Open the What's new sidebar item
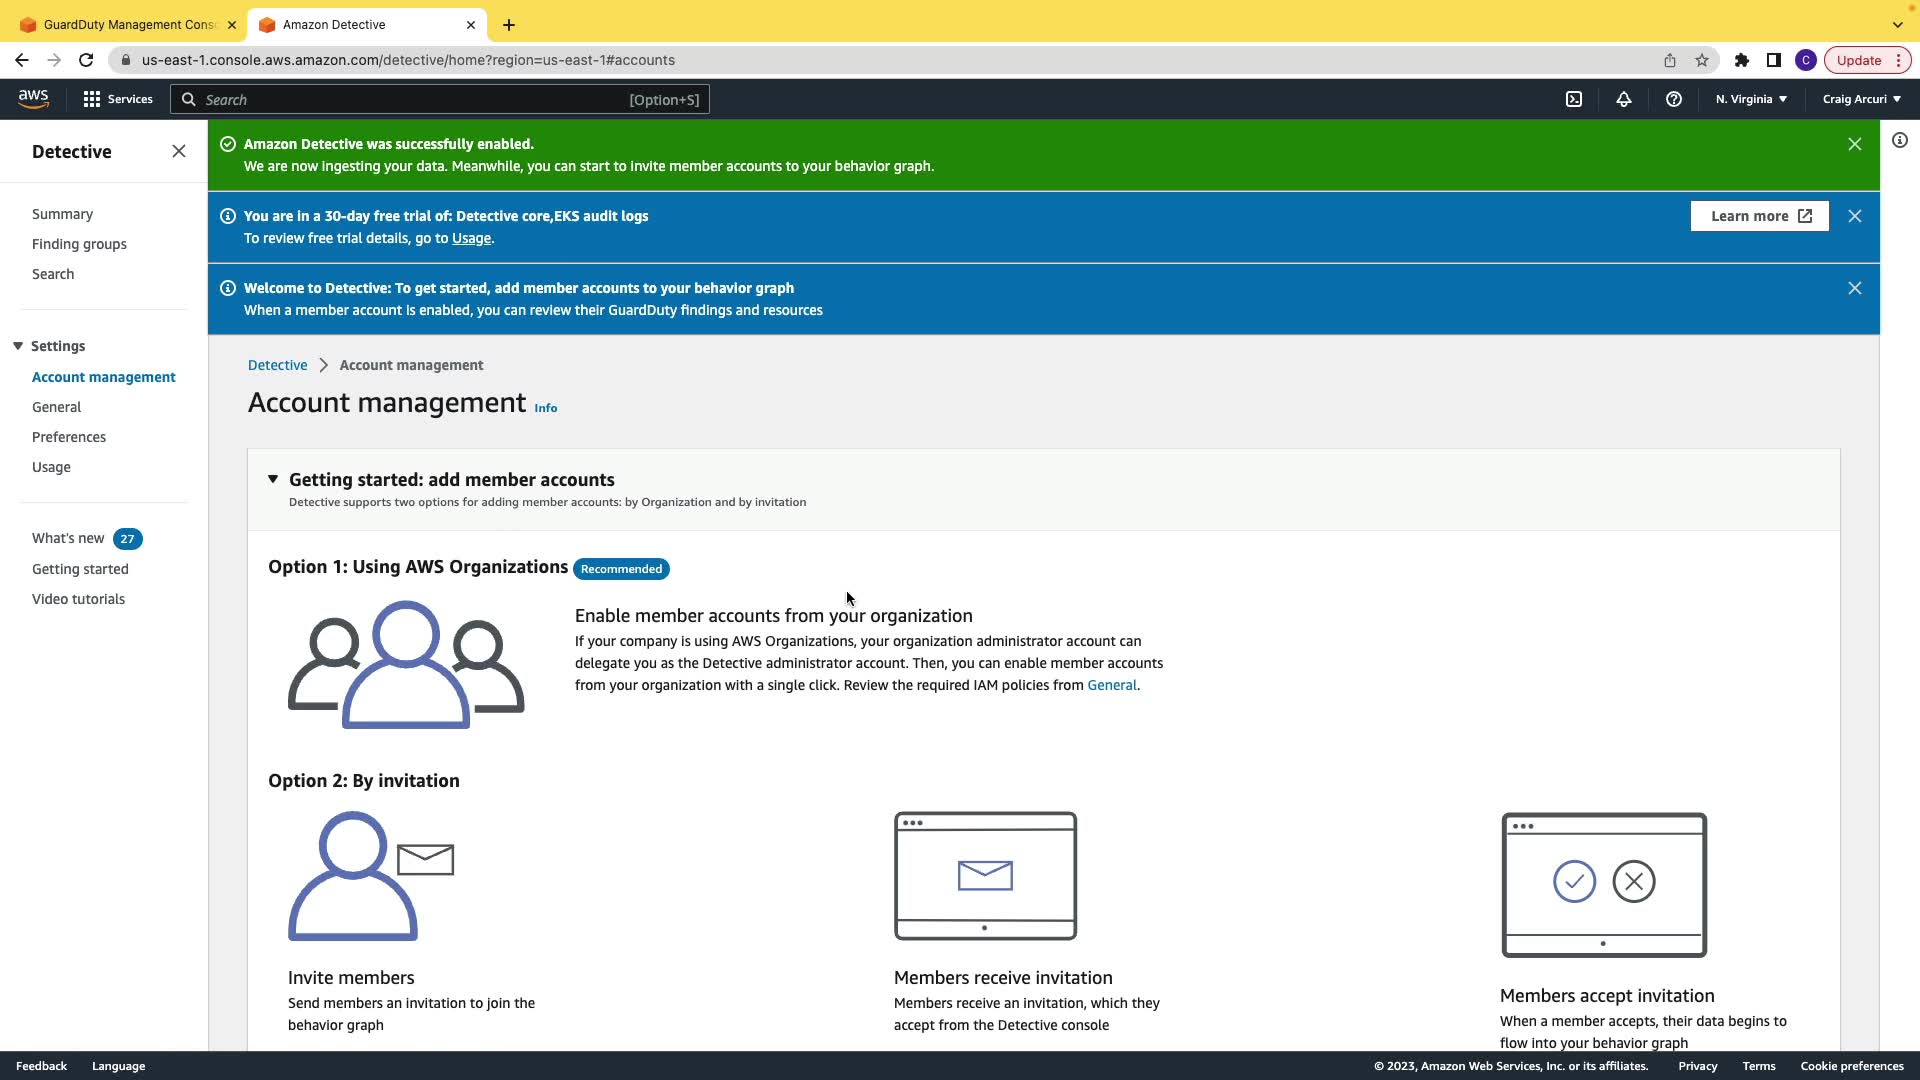The height and width of the screenshot is (1080, 1920). point(68,538)
